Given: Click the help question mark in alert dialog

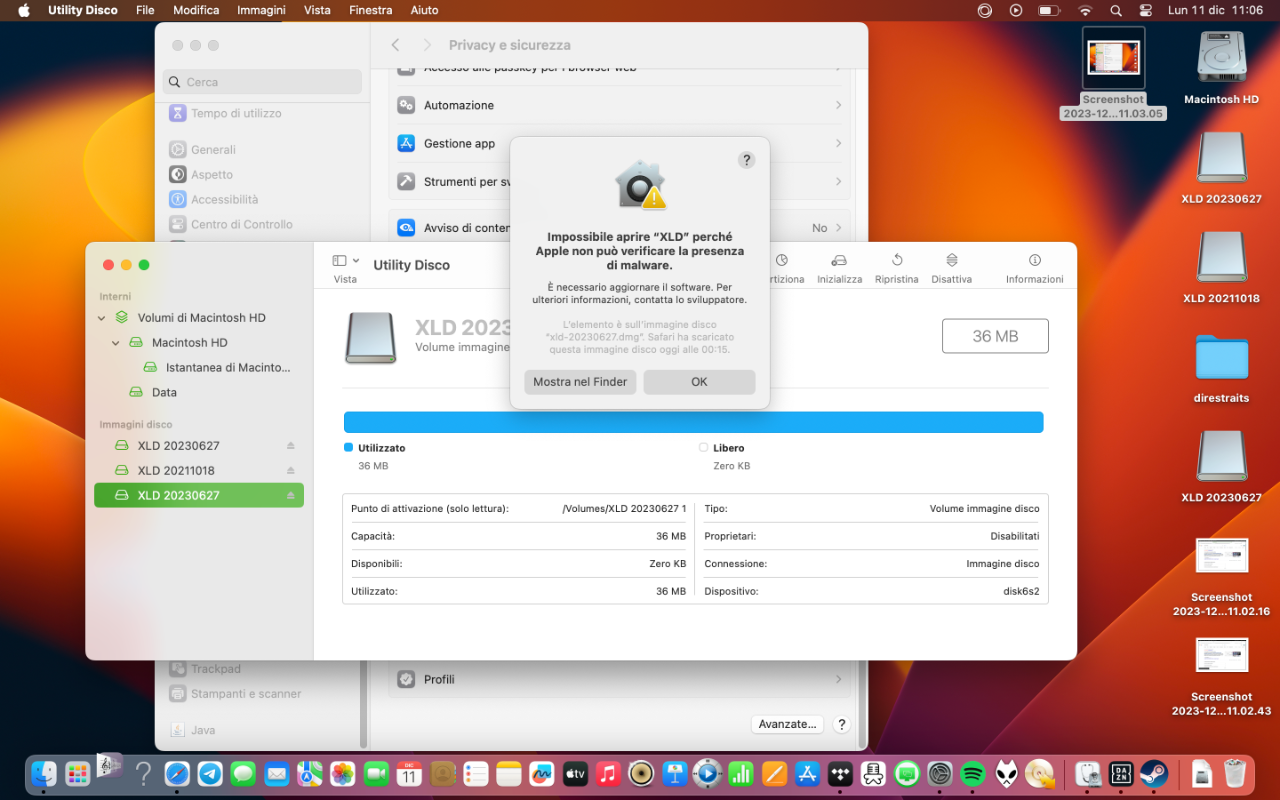Looking at the screenshot, I should click(x=746, y=160).
